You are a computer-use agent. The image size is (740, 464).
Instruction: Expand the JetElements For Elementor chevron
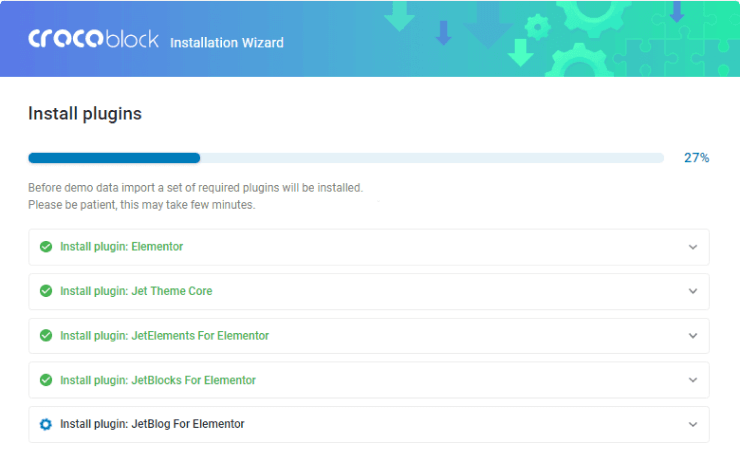coord(692,336)
